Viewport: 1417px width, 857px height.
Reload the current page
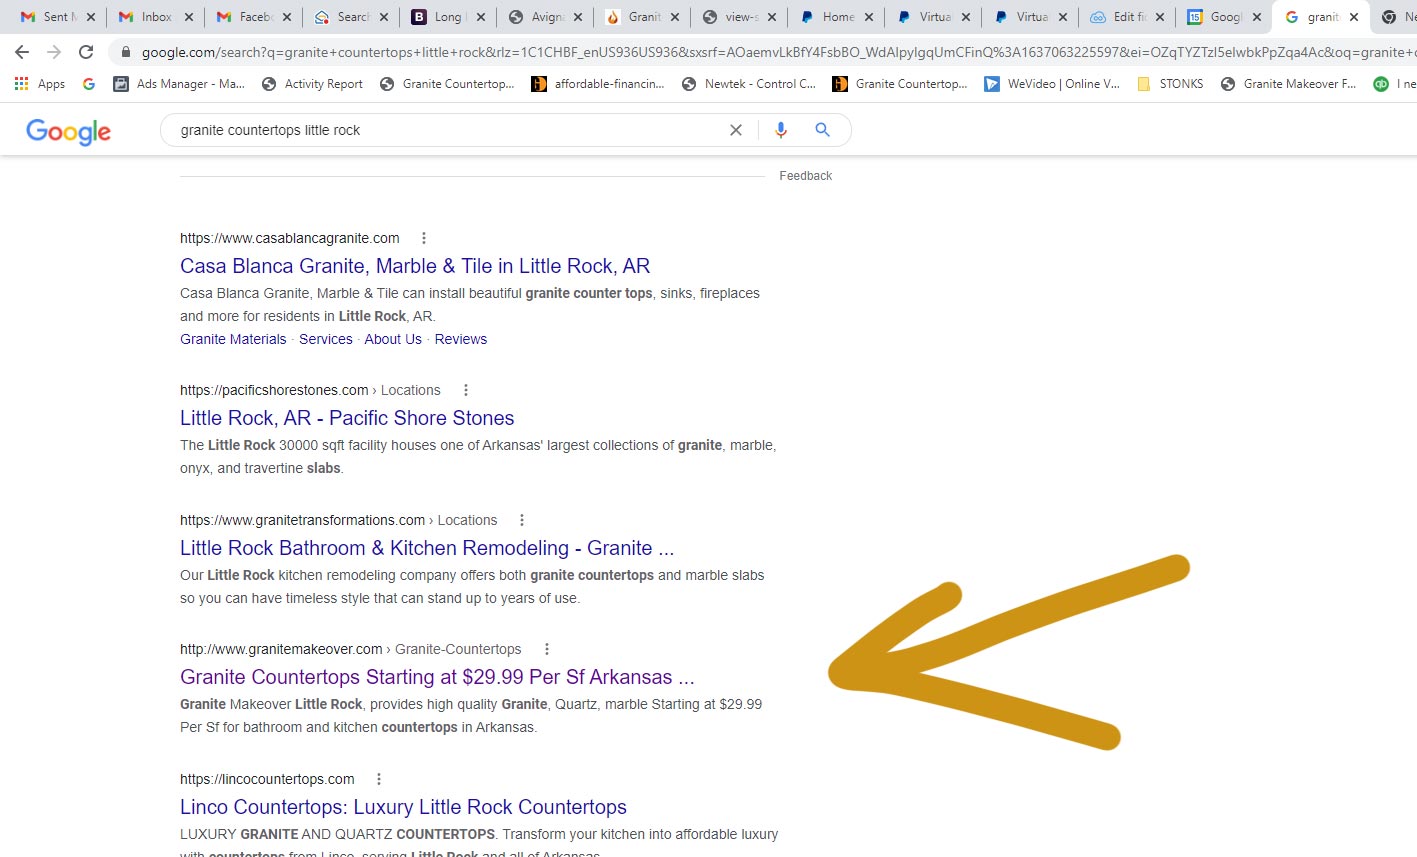pos(86,52)
